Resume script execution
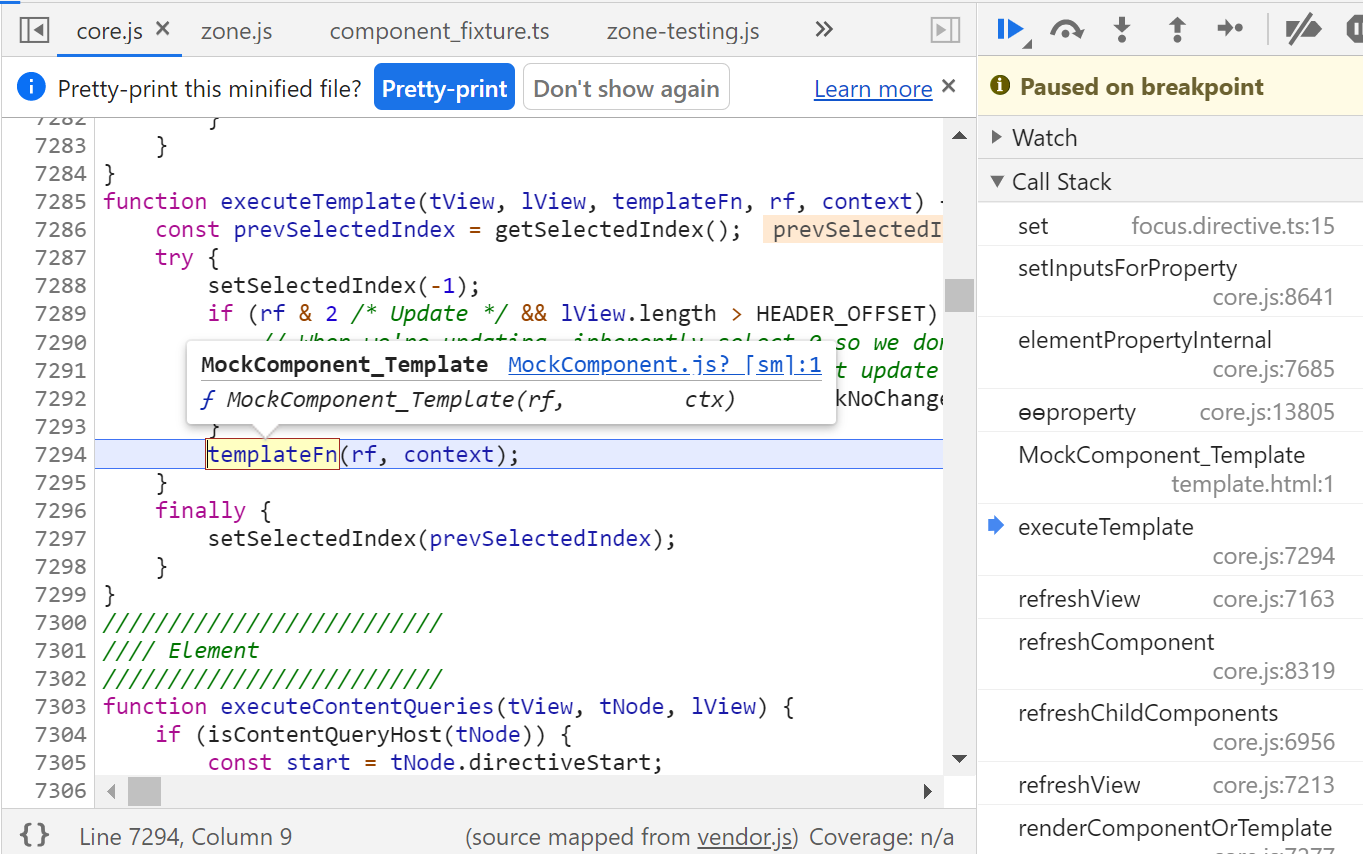Viewport: 1363px width, 854px height. [1012, 30]
